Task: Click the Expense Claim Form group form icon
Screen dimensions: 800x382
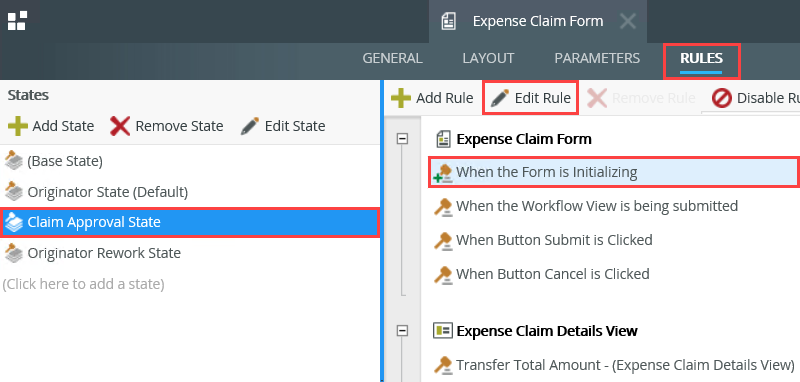Action: coord(443,139)
